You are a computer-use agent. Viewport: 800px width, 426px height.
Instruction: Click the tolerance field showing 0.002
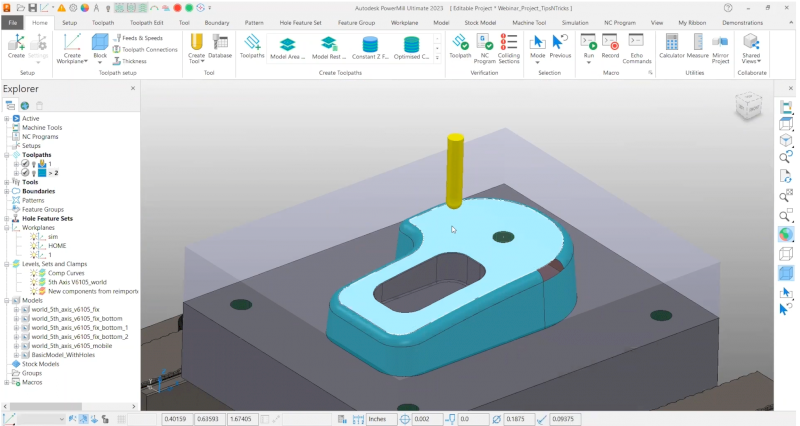click(421, 419)
